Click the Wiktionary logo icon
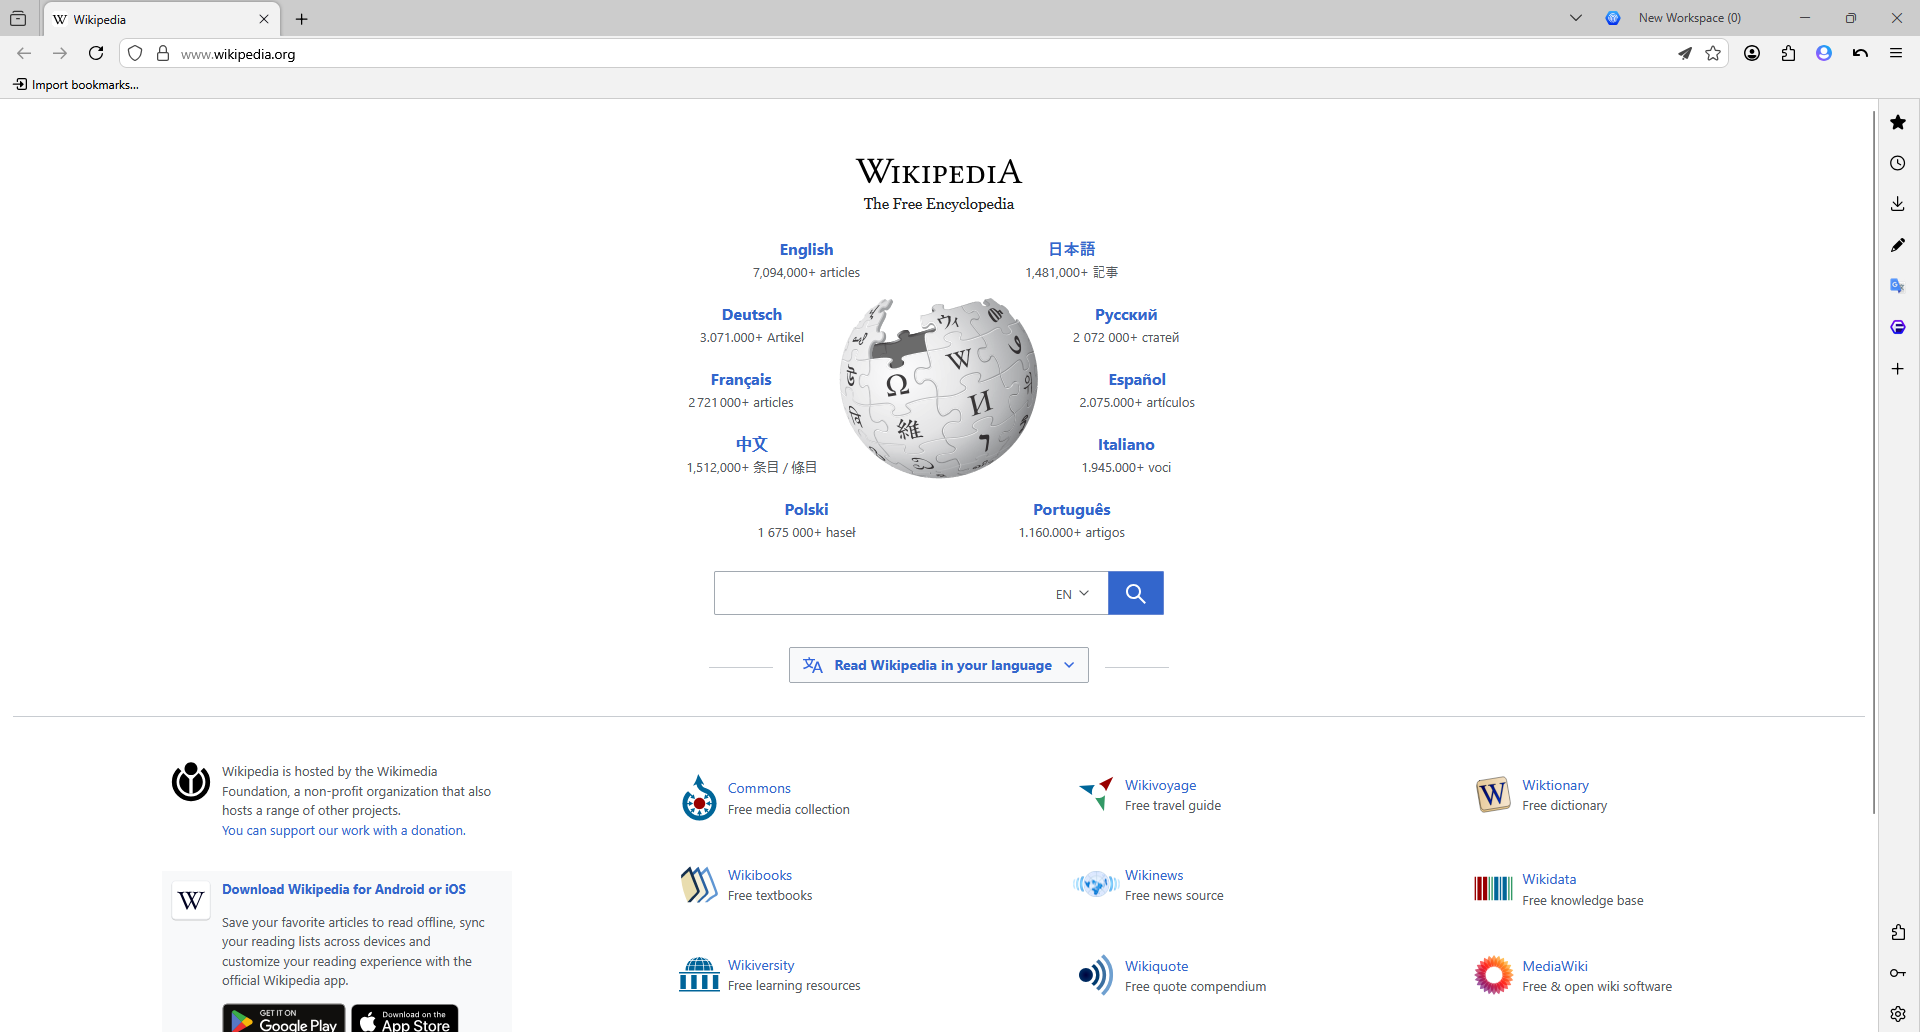Screen dimensions: 1920x1032 [x=1493, y=795]
